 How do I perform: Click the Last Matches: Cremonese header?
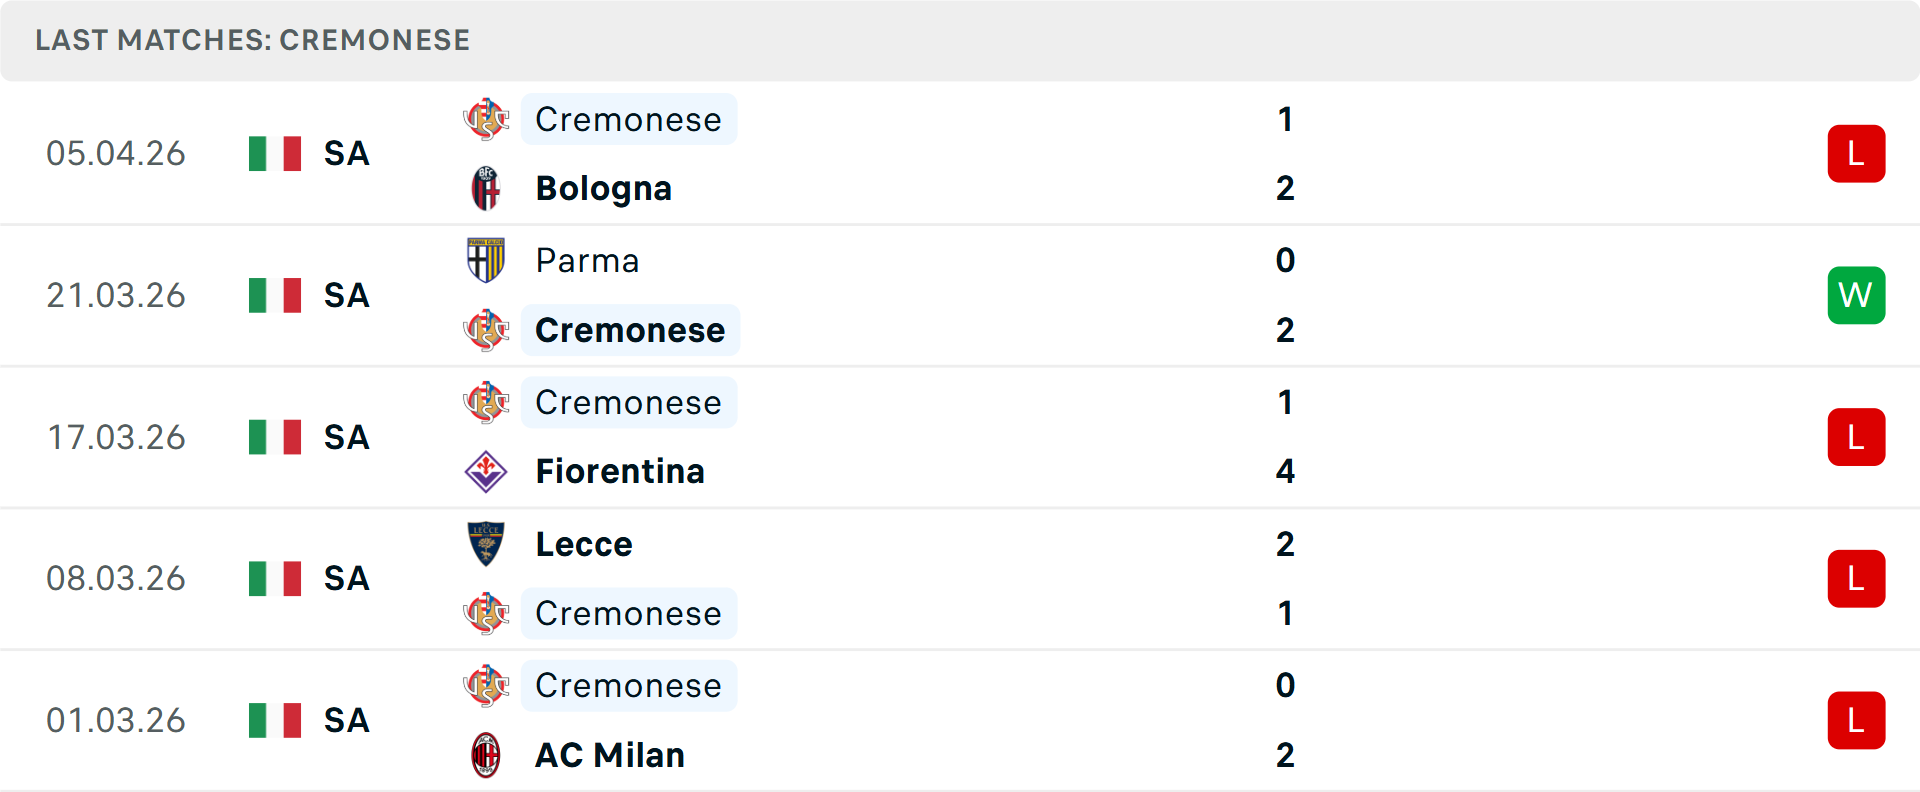coord(252,40)
